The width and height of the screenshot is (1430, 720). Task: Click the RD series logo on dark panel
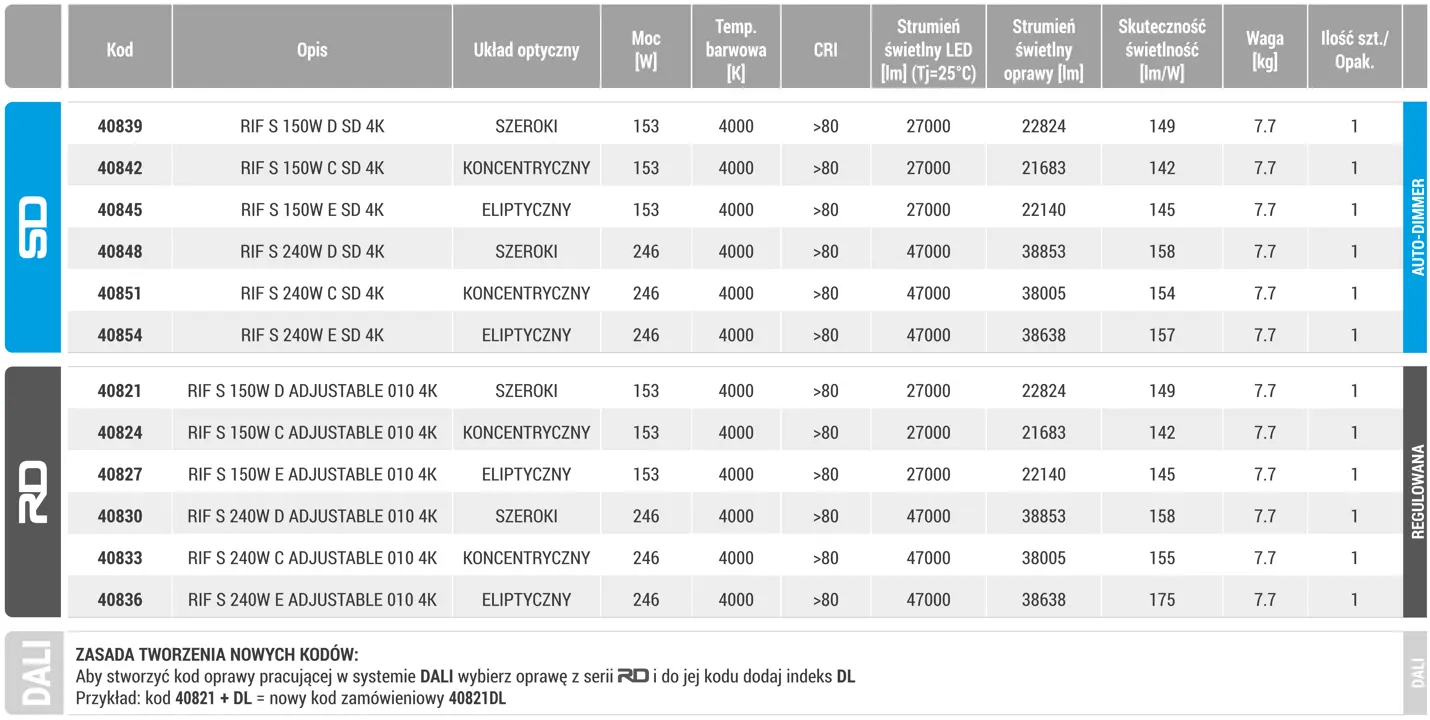33,492
